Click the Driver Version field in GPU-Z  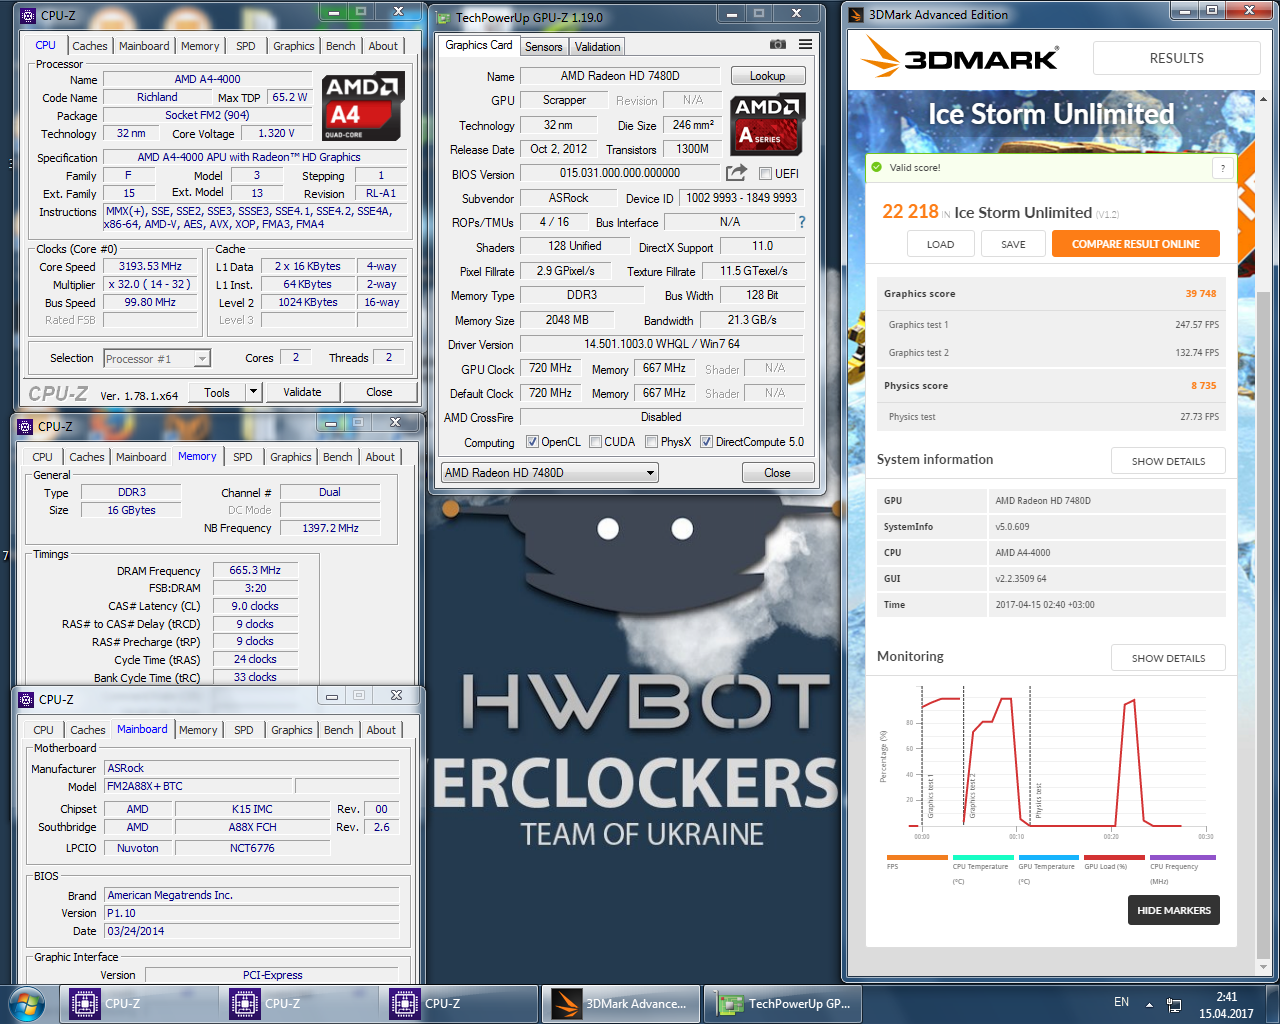(x=661, y=344)
